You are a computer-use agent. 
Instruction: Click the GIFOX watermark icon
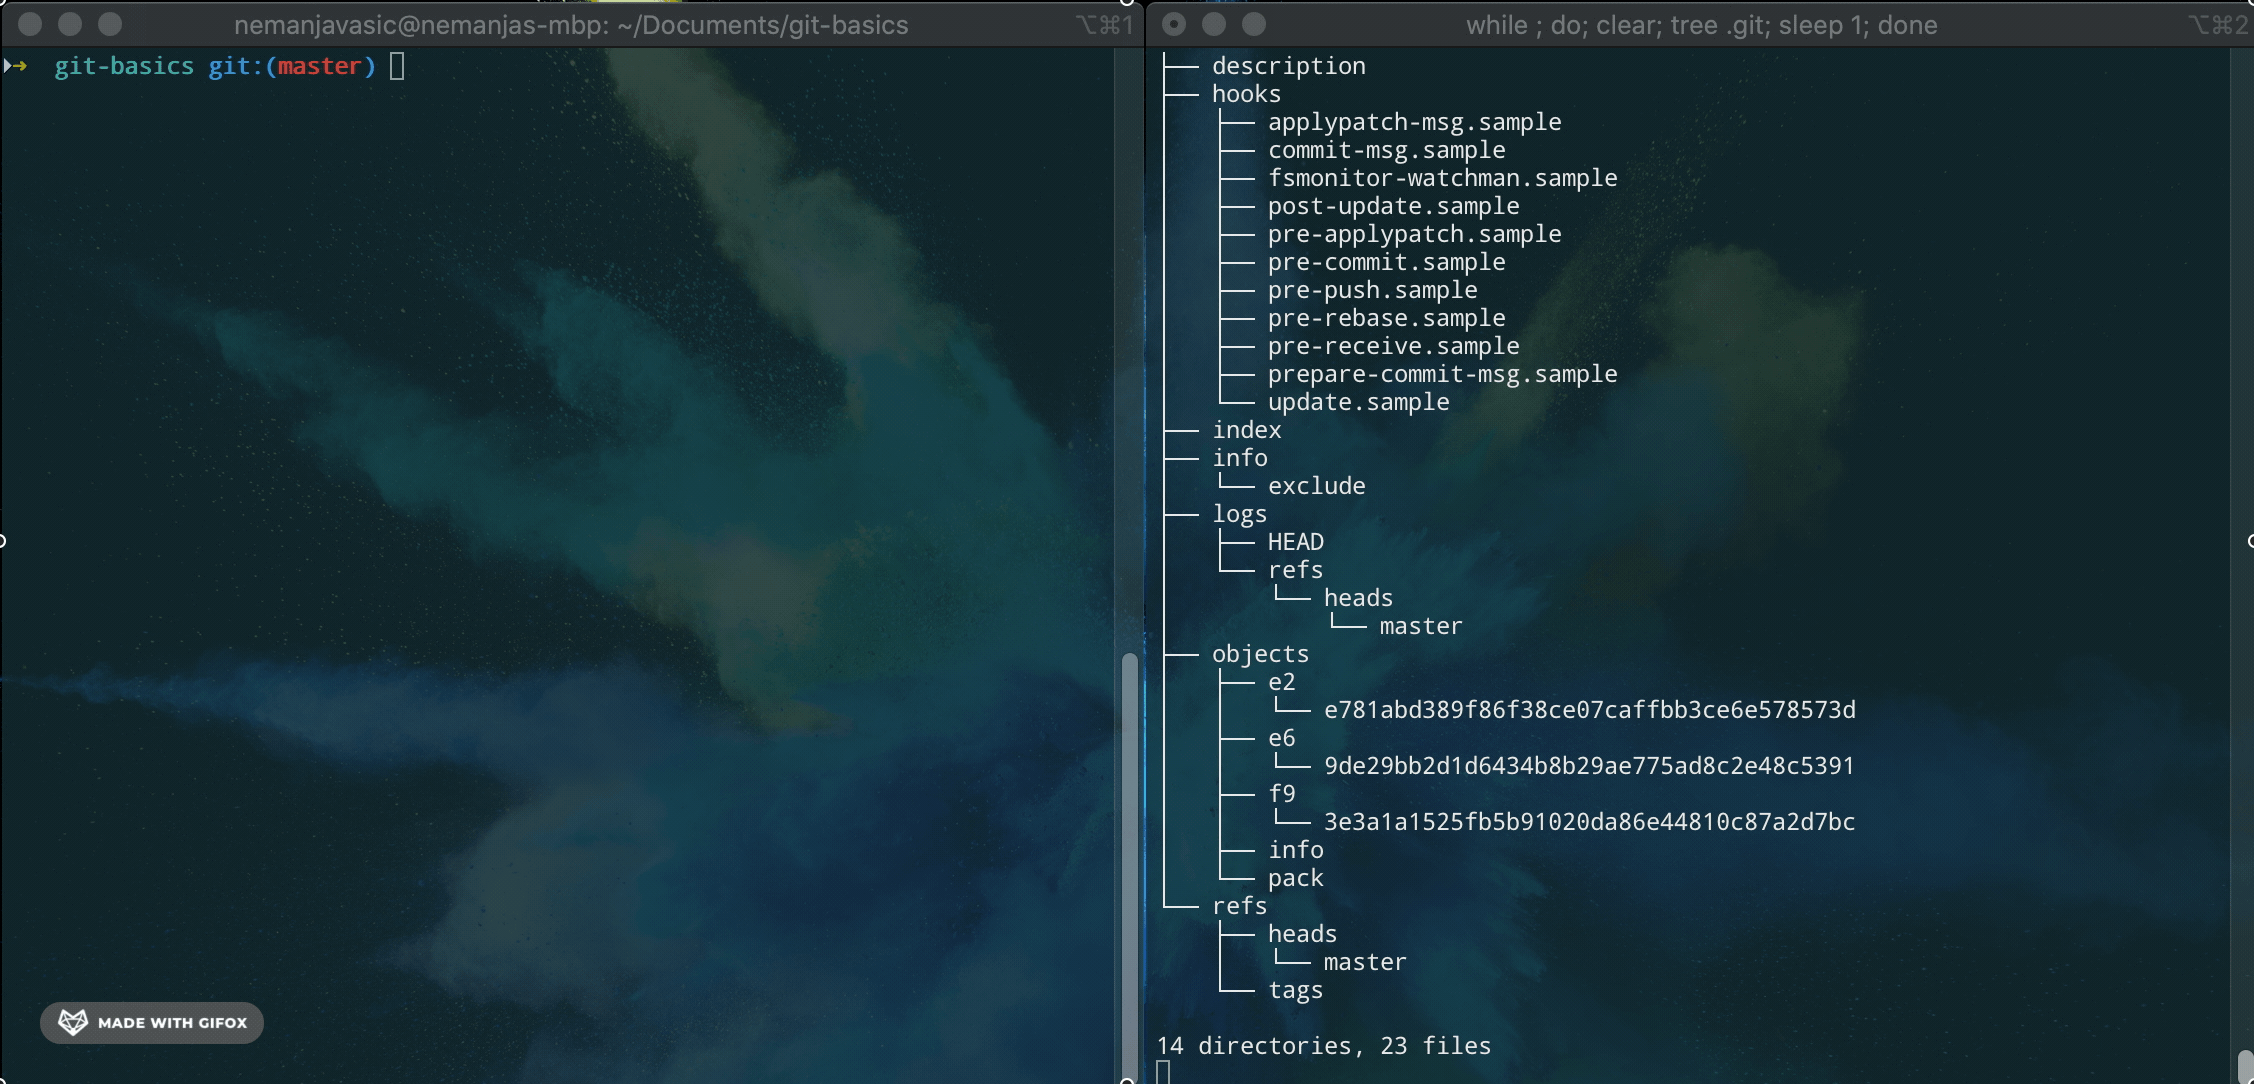[73, 1022]
